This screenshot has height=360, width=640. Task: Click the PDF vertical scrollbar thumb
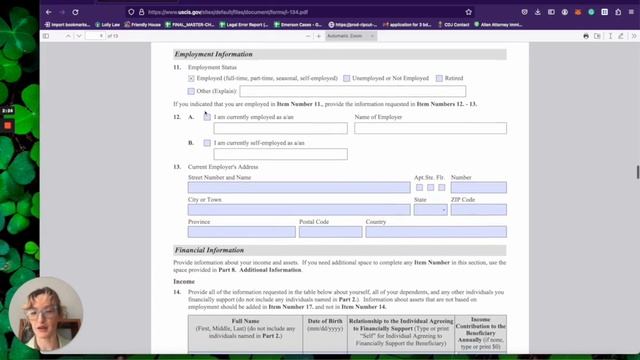click(x=638, y=172)
